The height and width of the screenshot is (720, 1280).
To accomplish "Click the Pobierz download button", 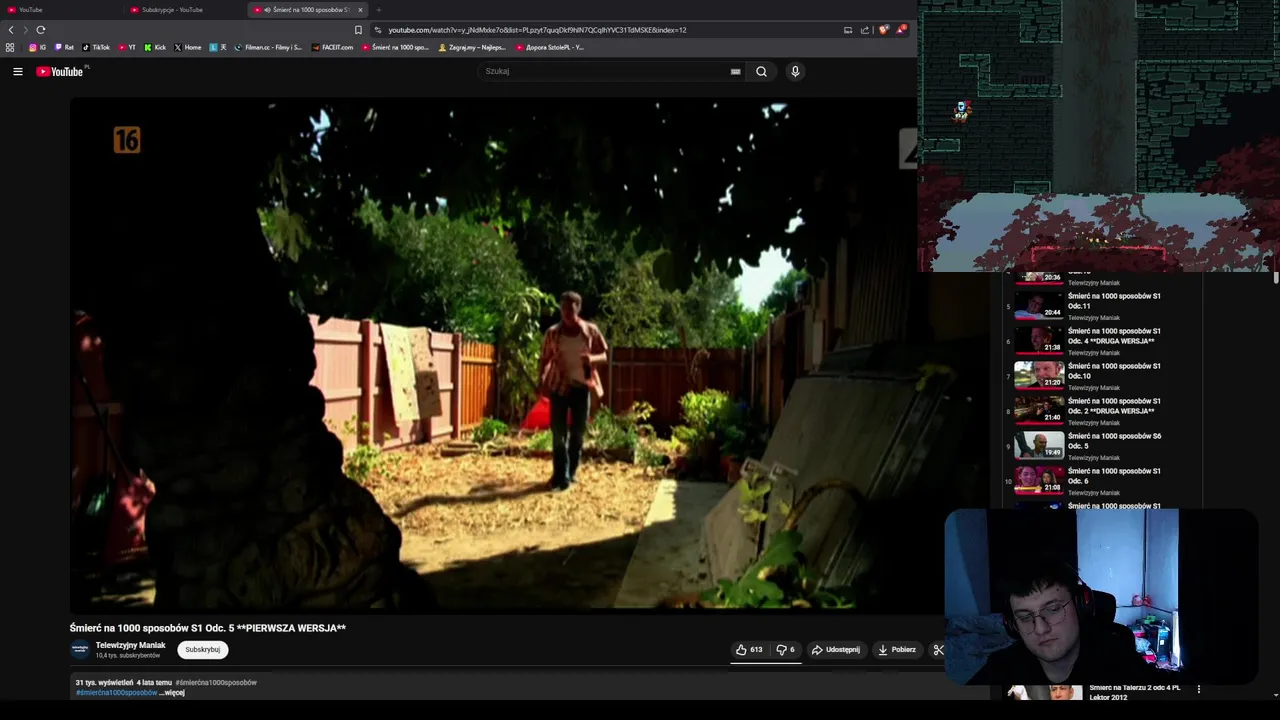I will click(897, 650).
